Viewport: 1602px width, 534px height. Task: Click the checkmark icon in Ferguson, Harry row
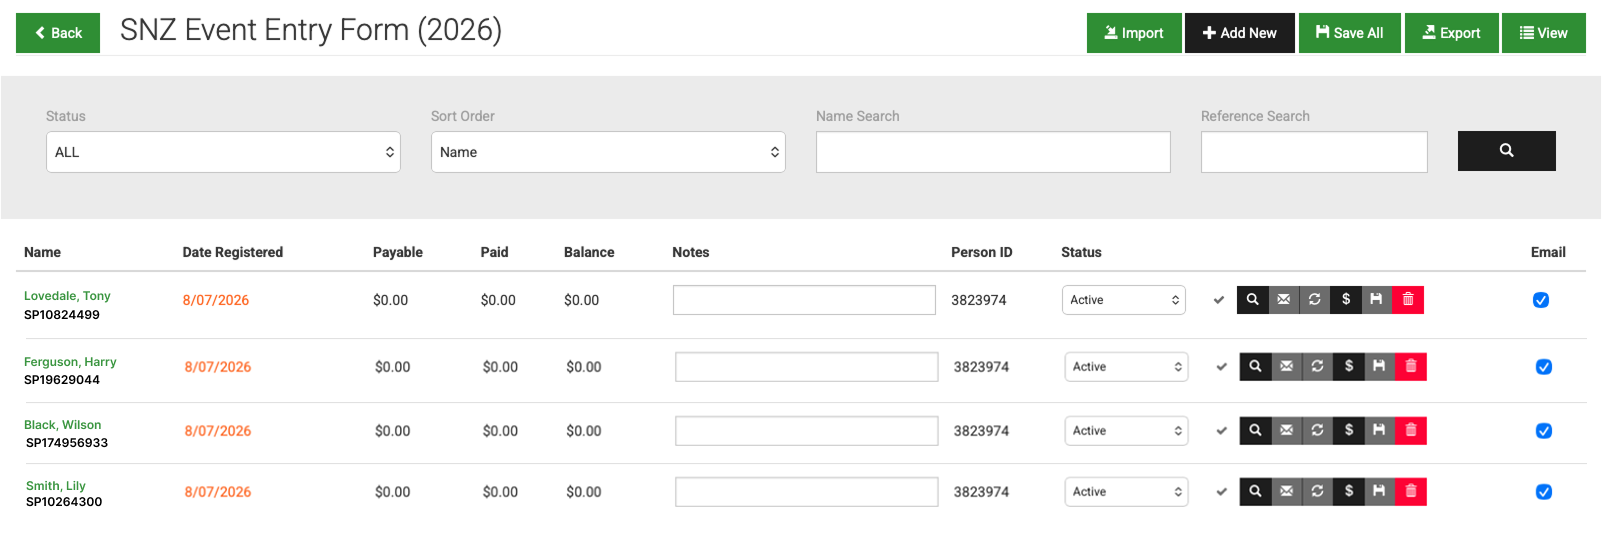click(1222, 367)
